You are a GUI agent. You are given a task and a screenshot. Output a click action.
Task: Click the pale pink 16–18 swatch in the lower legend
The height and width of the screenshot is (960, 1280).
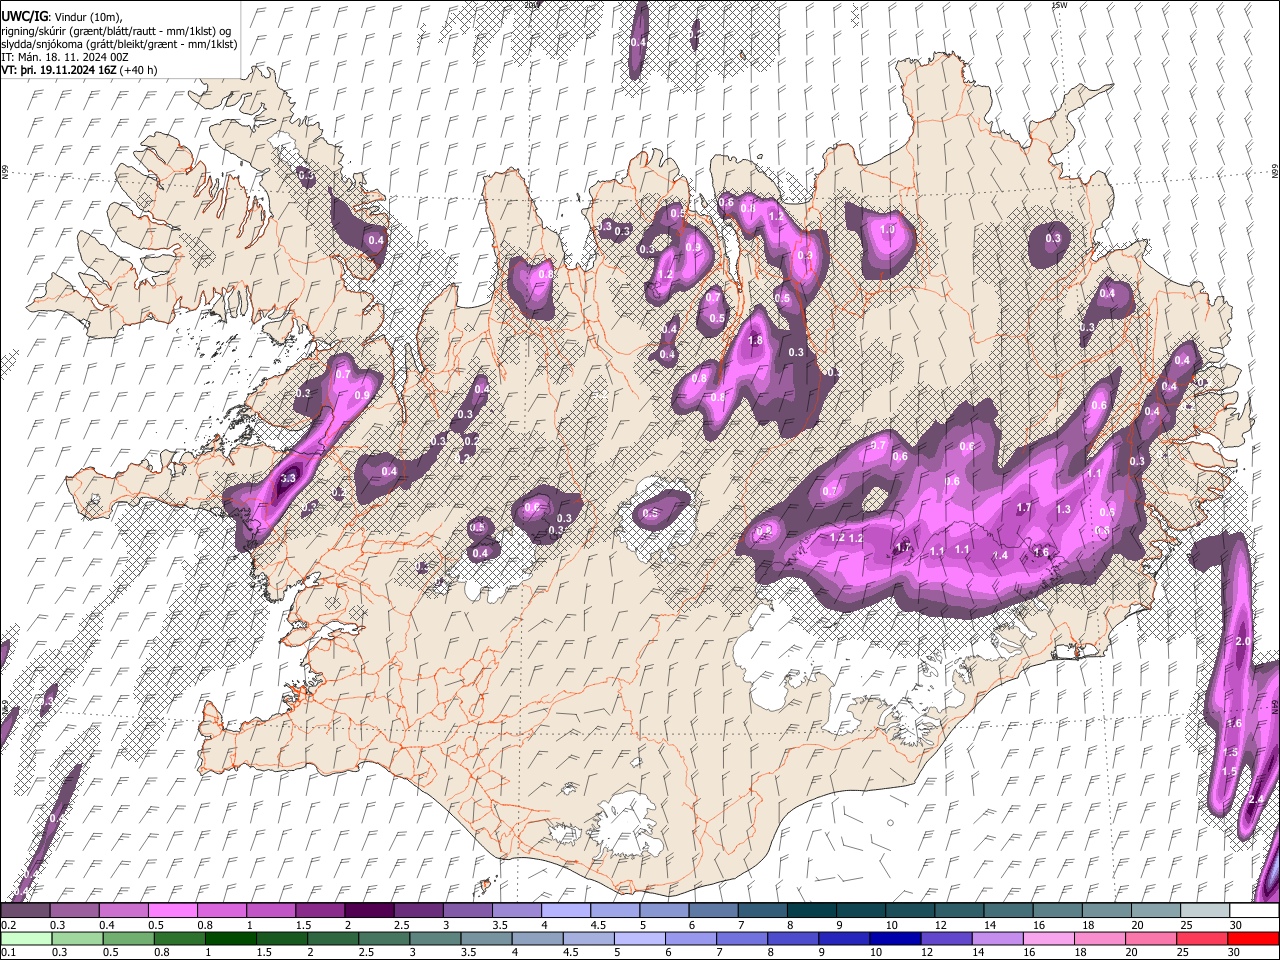1050,938
